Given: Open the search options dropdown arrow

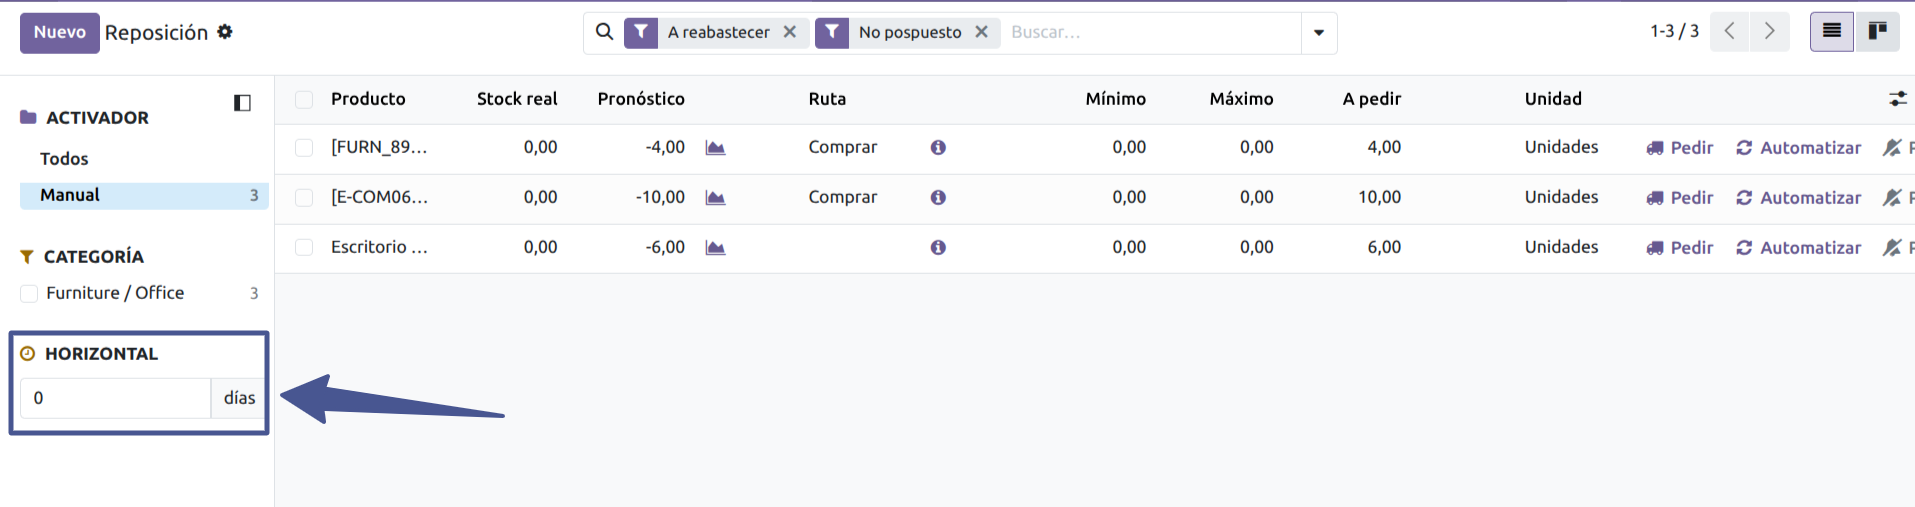Looking at the screenshot, I should tap(1319, 33).
